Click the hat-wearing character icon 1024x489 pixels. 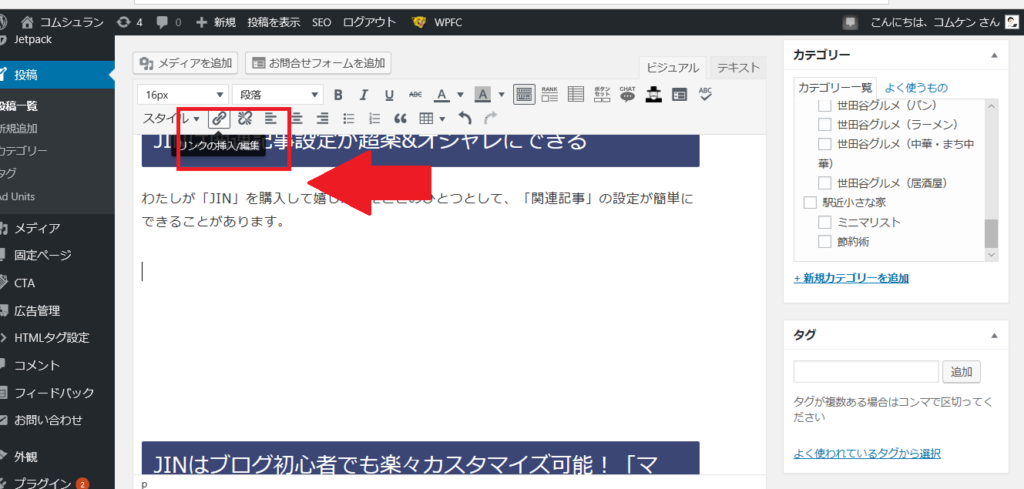[x=654, y=95]
